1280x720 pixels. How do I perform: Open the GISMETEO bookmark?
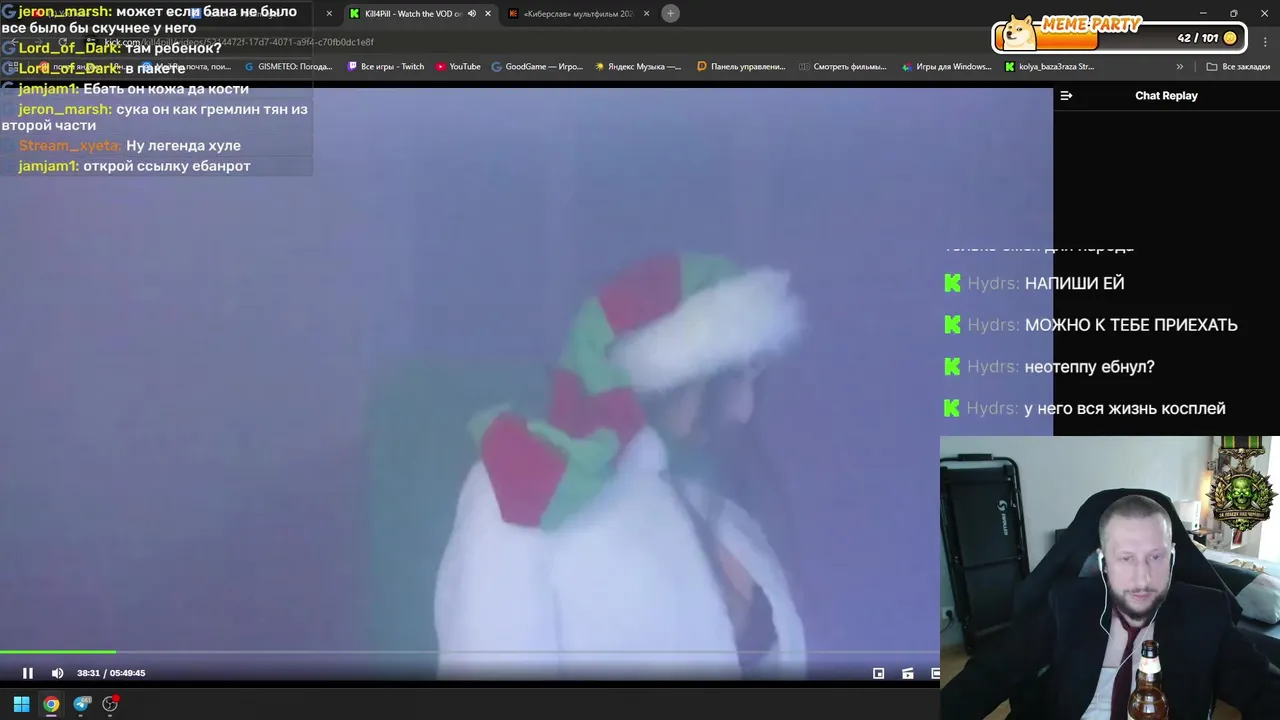(288, 67)
